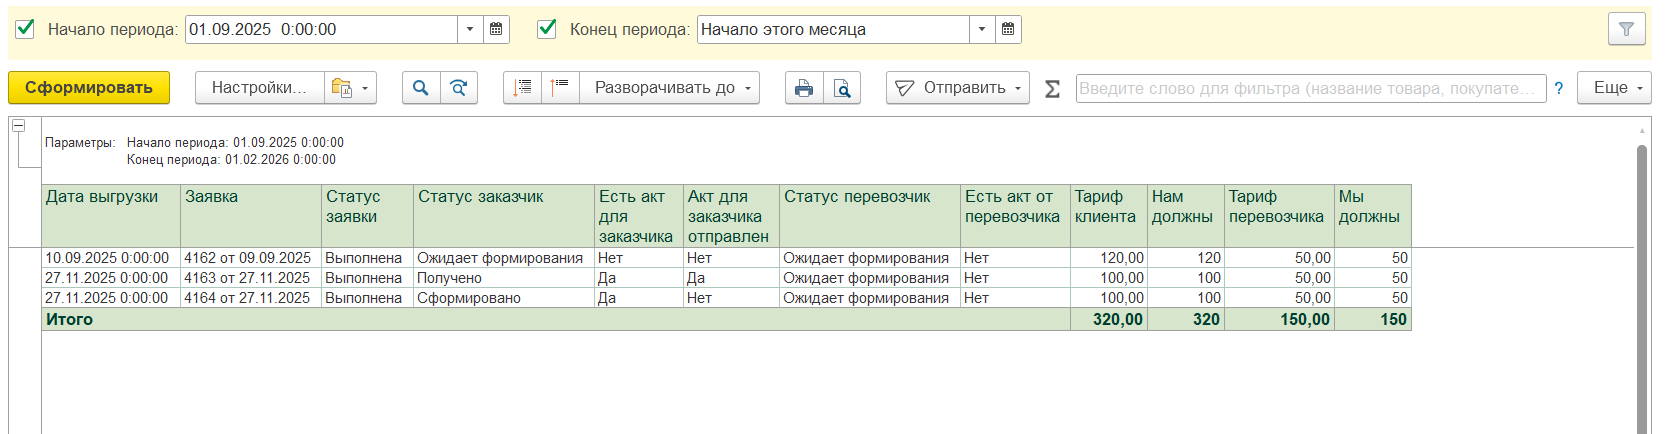1677x434 pixels.
Task: Click 'Заявка' column header
Action: (251, 215)
